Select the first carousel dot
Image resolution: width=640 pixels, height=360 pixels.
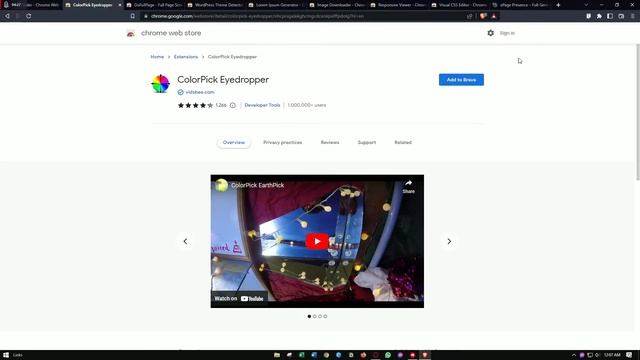coord(309,316)
